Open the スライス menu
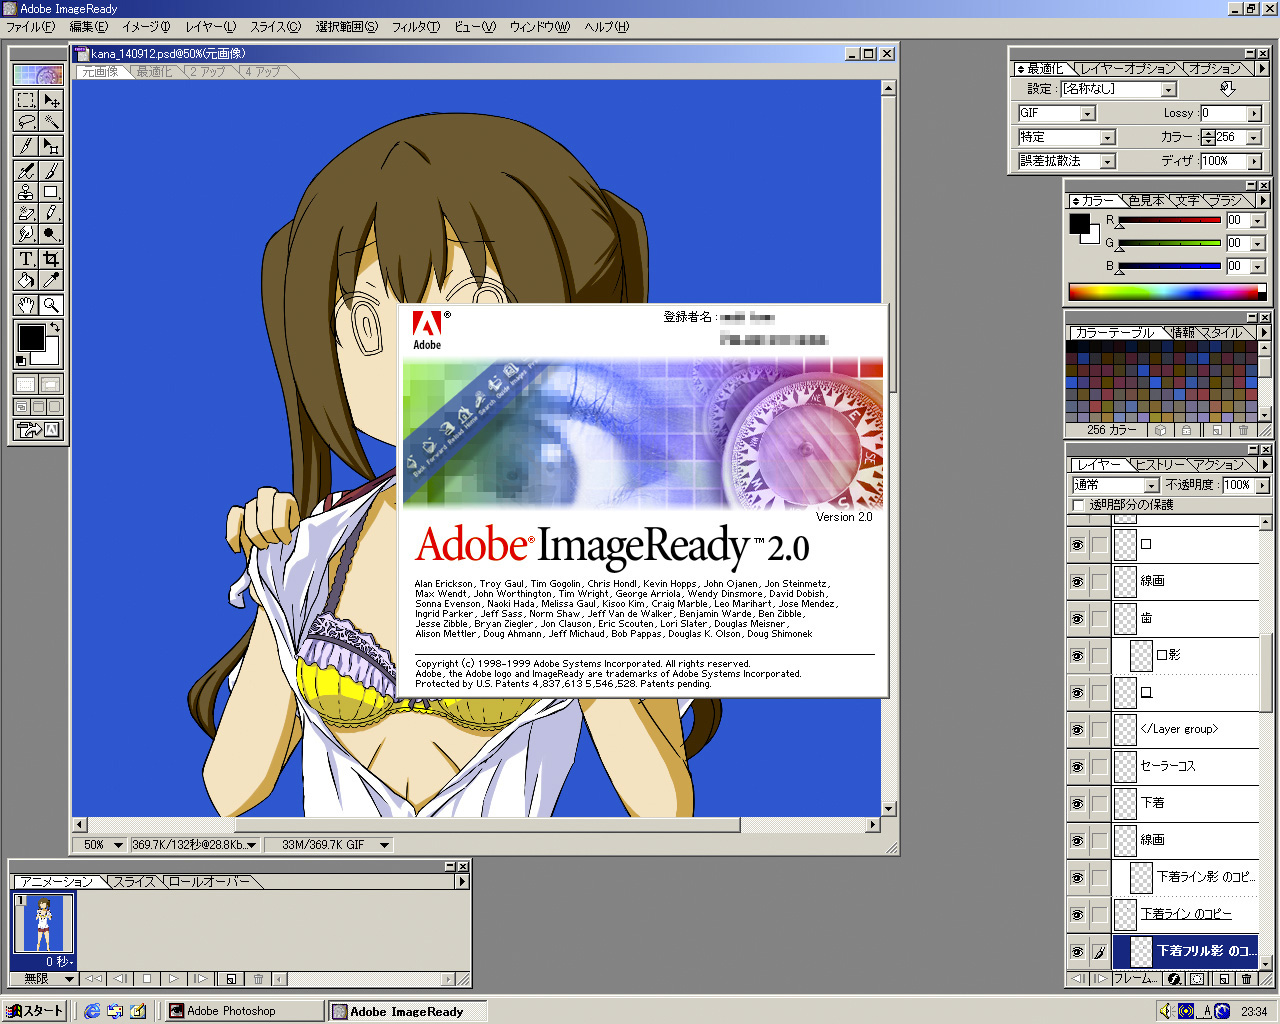 point(275,27)
